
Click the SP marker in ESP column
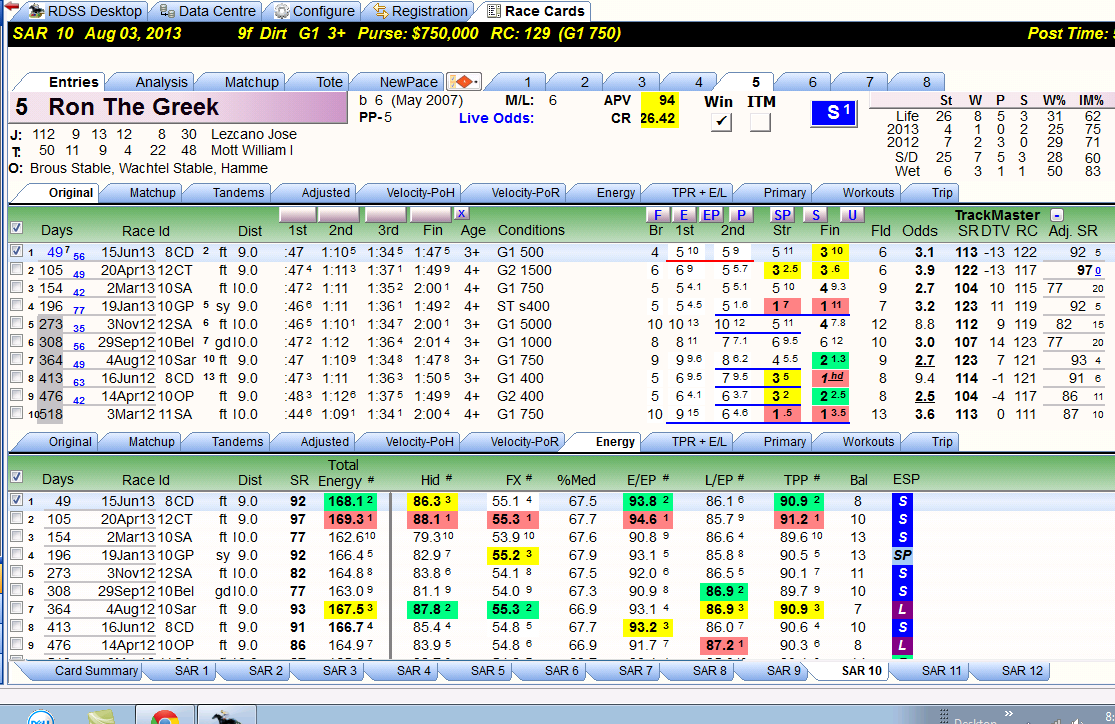[902, 555]
